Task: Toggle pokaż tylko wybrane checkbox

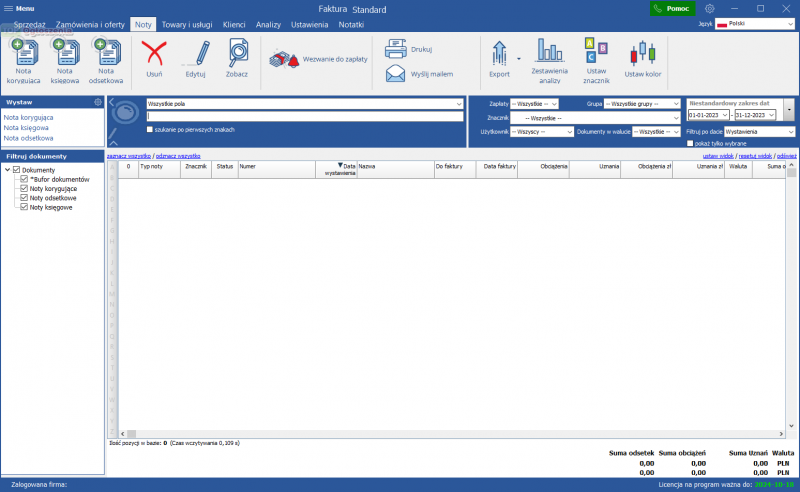Action: [x=690, y=143]
